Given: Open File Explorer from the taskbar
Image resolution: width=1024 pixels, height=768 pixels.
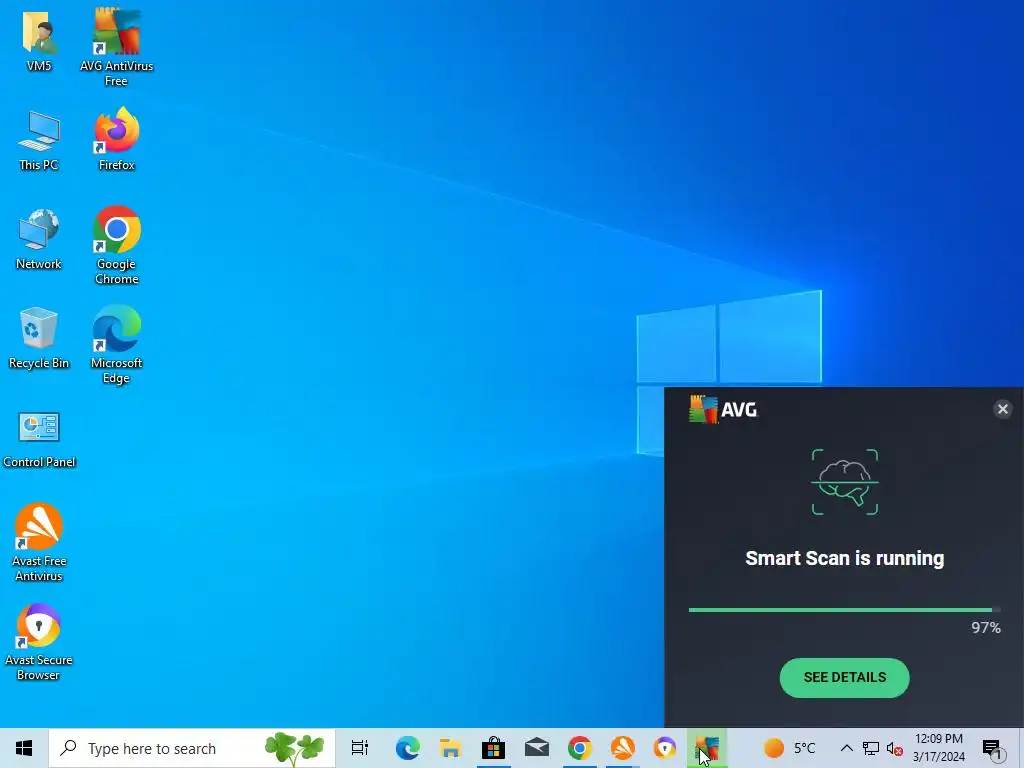Looking at the screenshot, I should pos(451,748).
